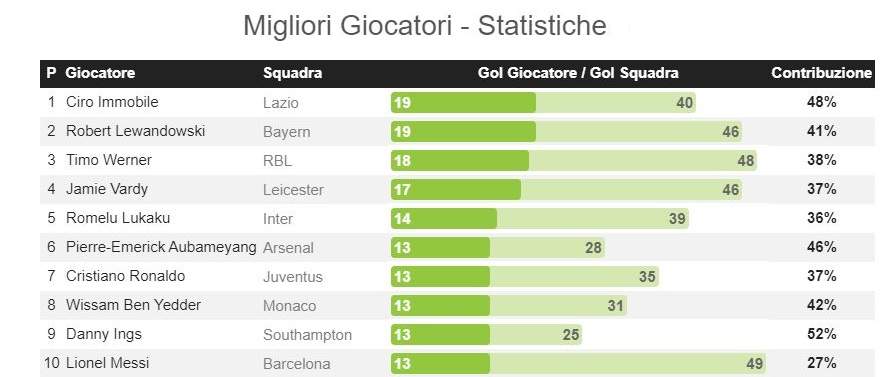Select player Ciro Immobile
The height and width of the screenshot is (377, 884).
[x=112, y=102]
